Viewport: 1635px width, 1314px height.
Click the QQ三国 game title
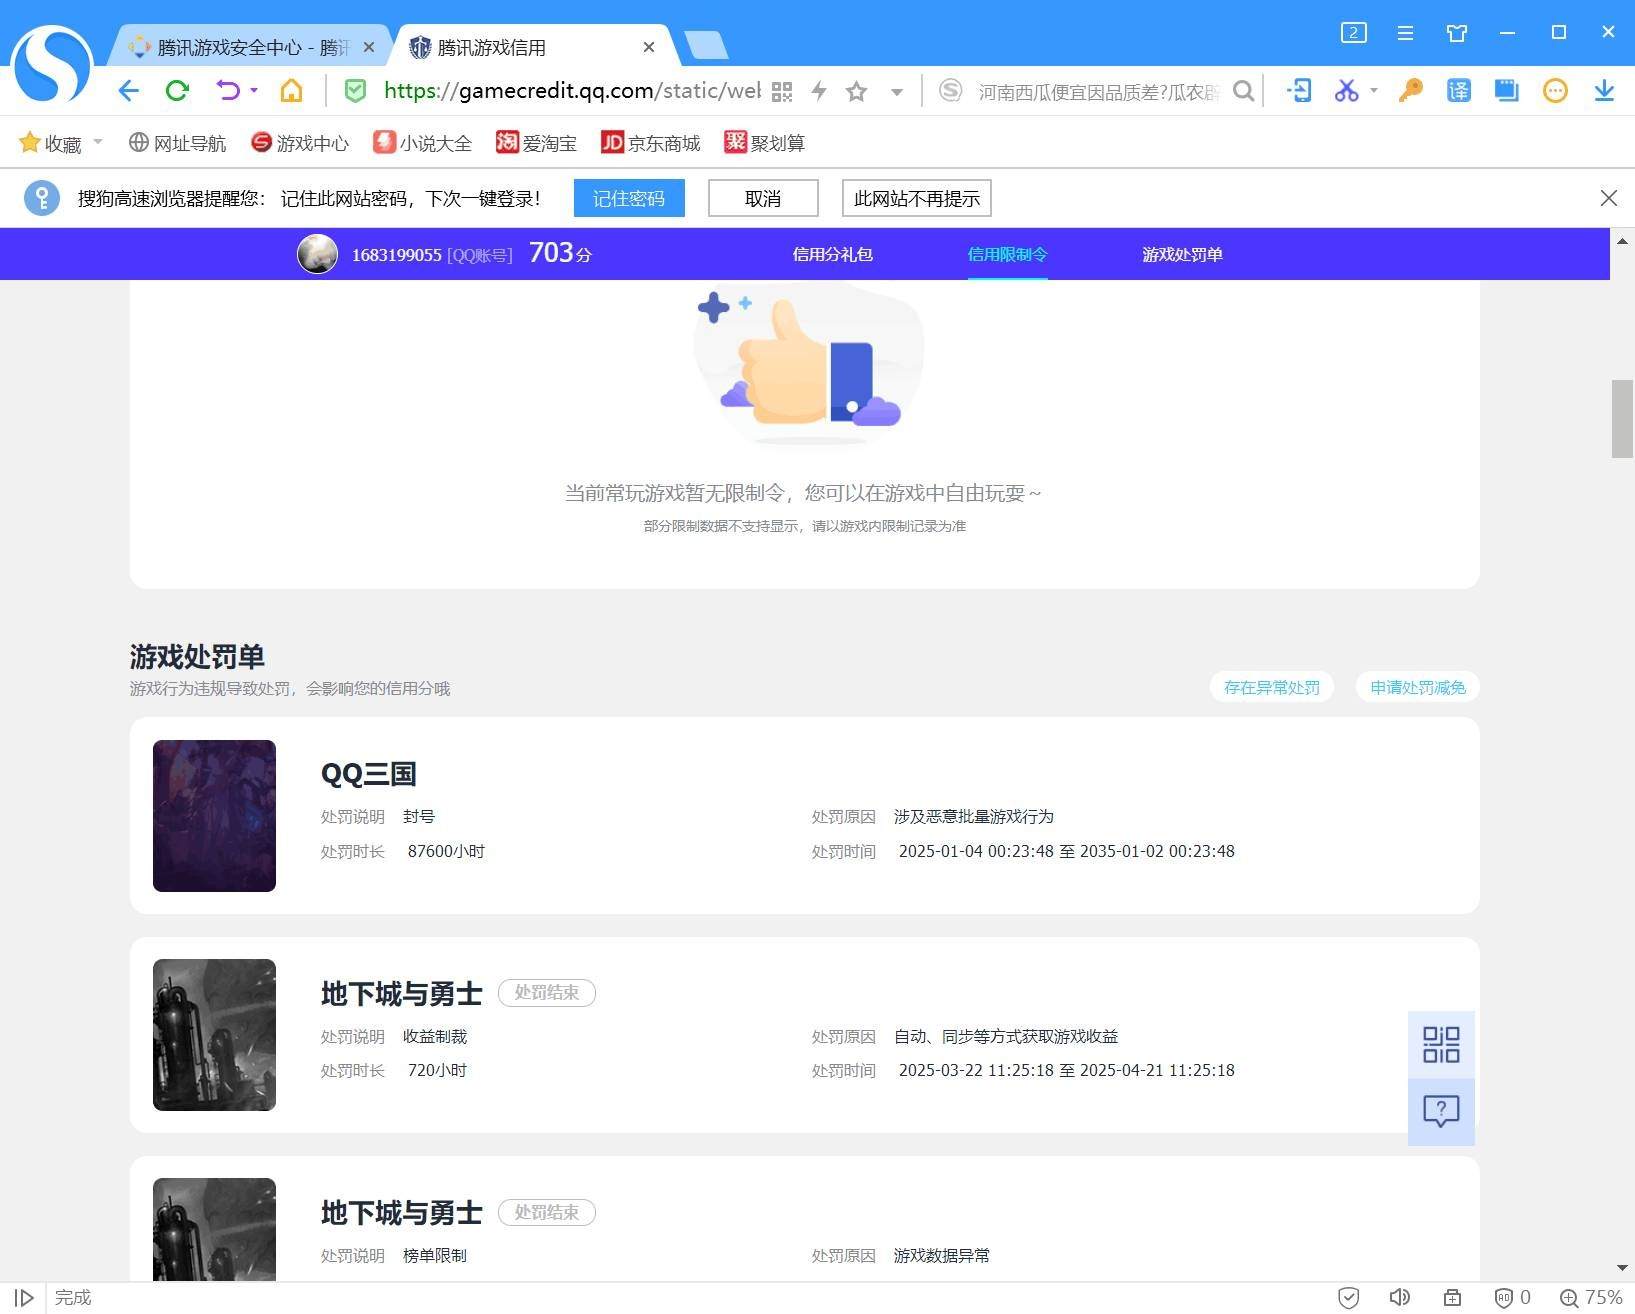pos(368,774)
